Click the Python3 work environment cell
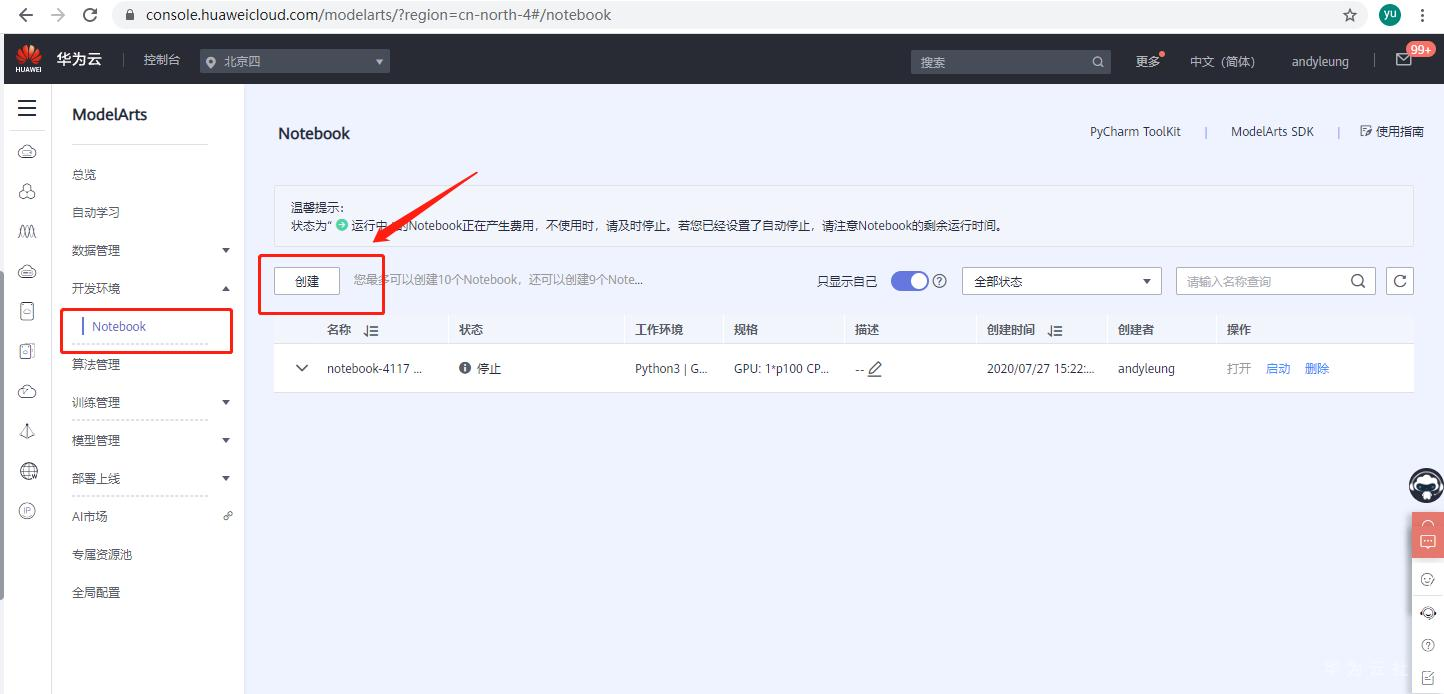1444x694 pixels. [x=671, y=368]
